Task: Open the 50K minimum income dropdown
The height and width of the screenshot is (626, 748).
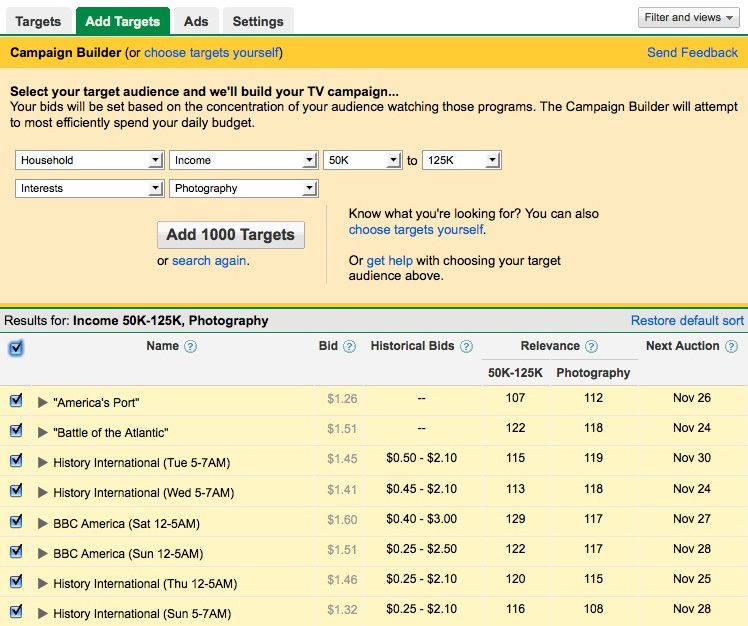Action: point(362,160)
